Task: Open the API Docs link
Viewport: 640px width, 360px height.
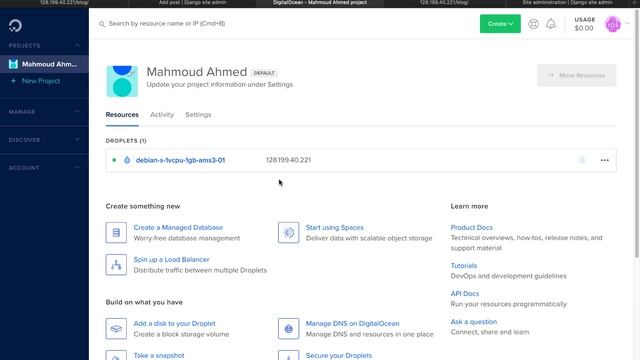Action: [x=464, y=293]
